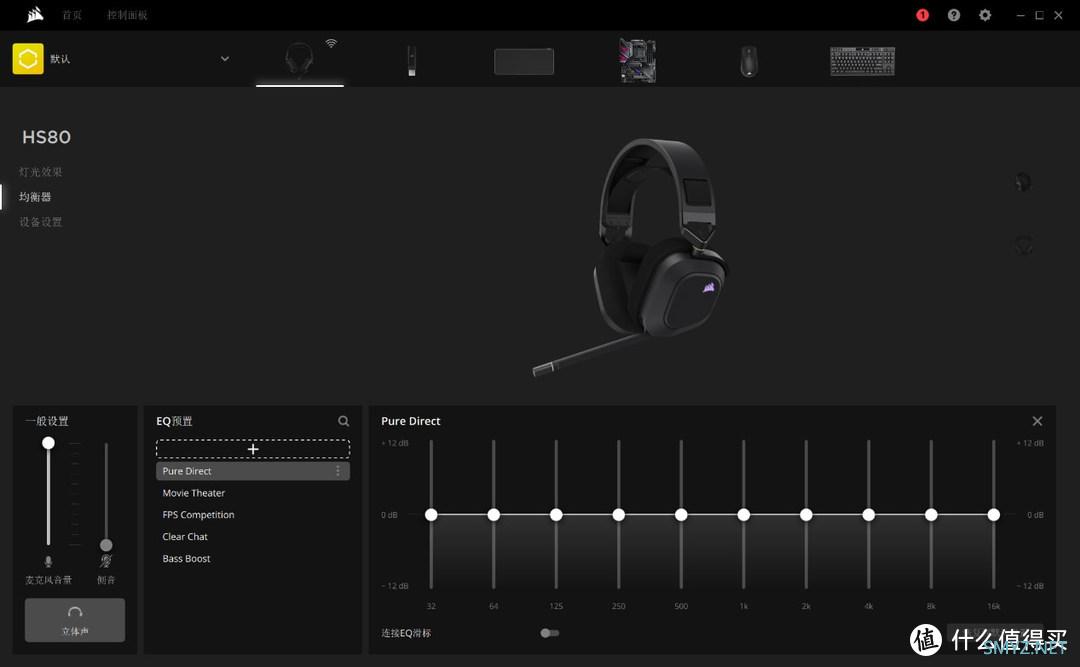Click the 默认 profile name
This screenshot has width=1080, height=667.
tap(60, 59)
